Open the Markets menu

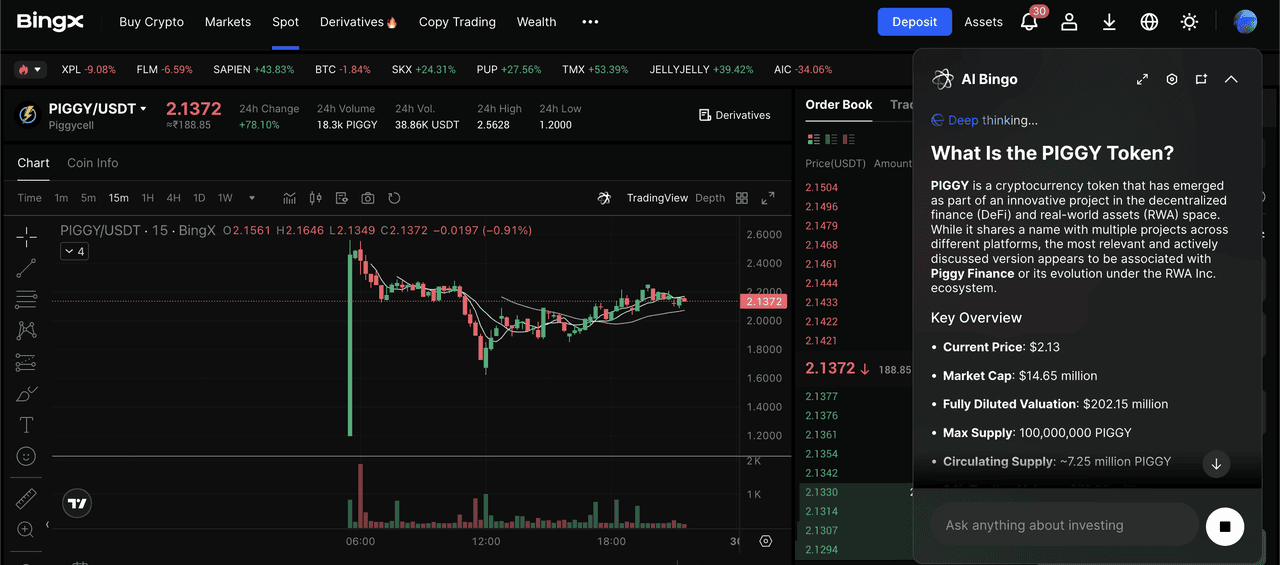(x=228, y=22)
